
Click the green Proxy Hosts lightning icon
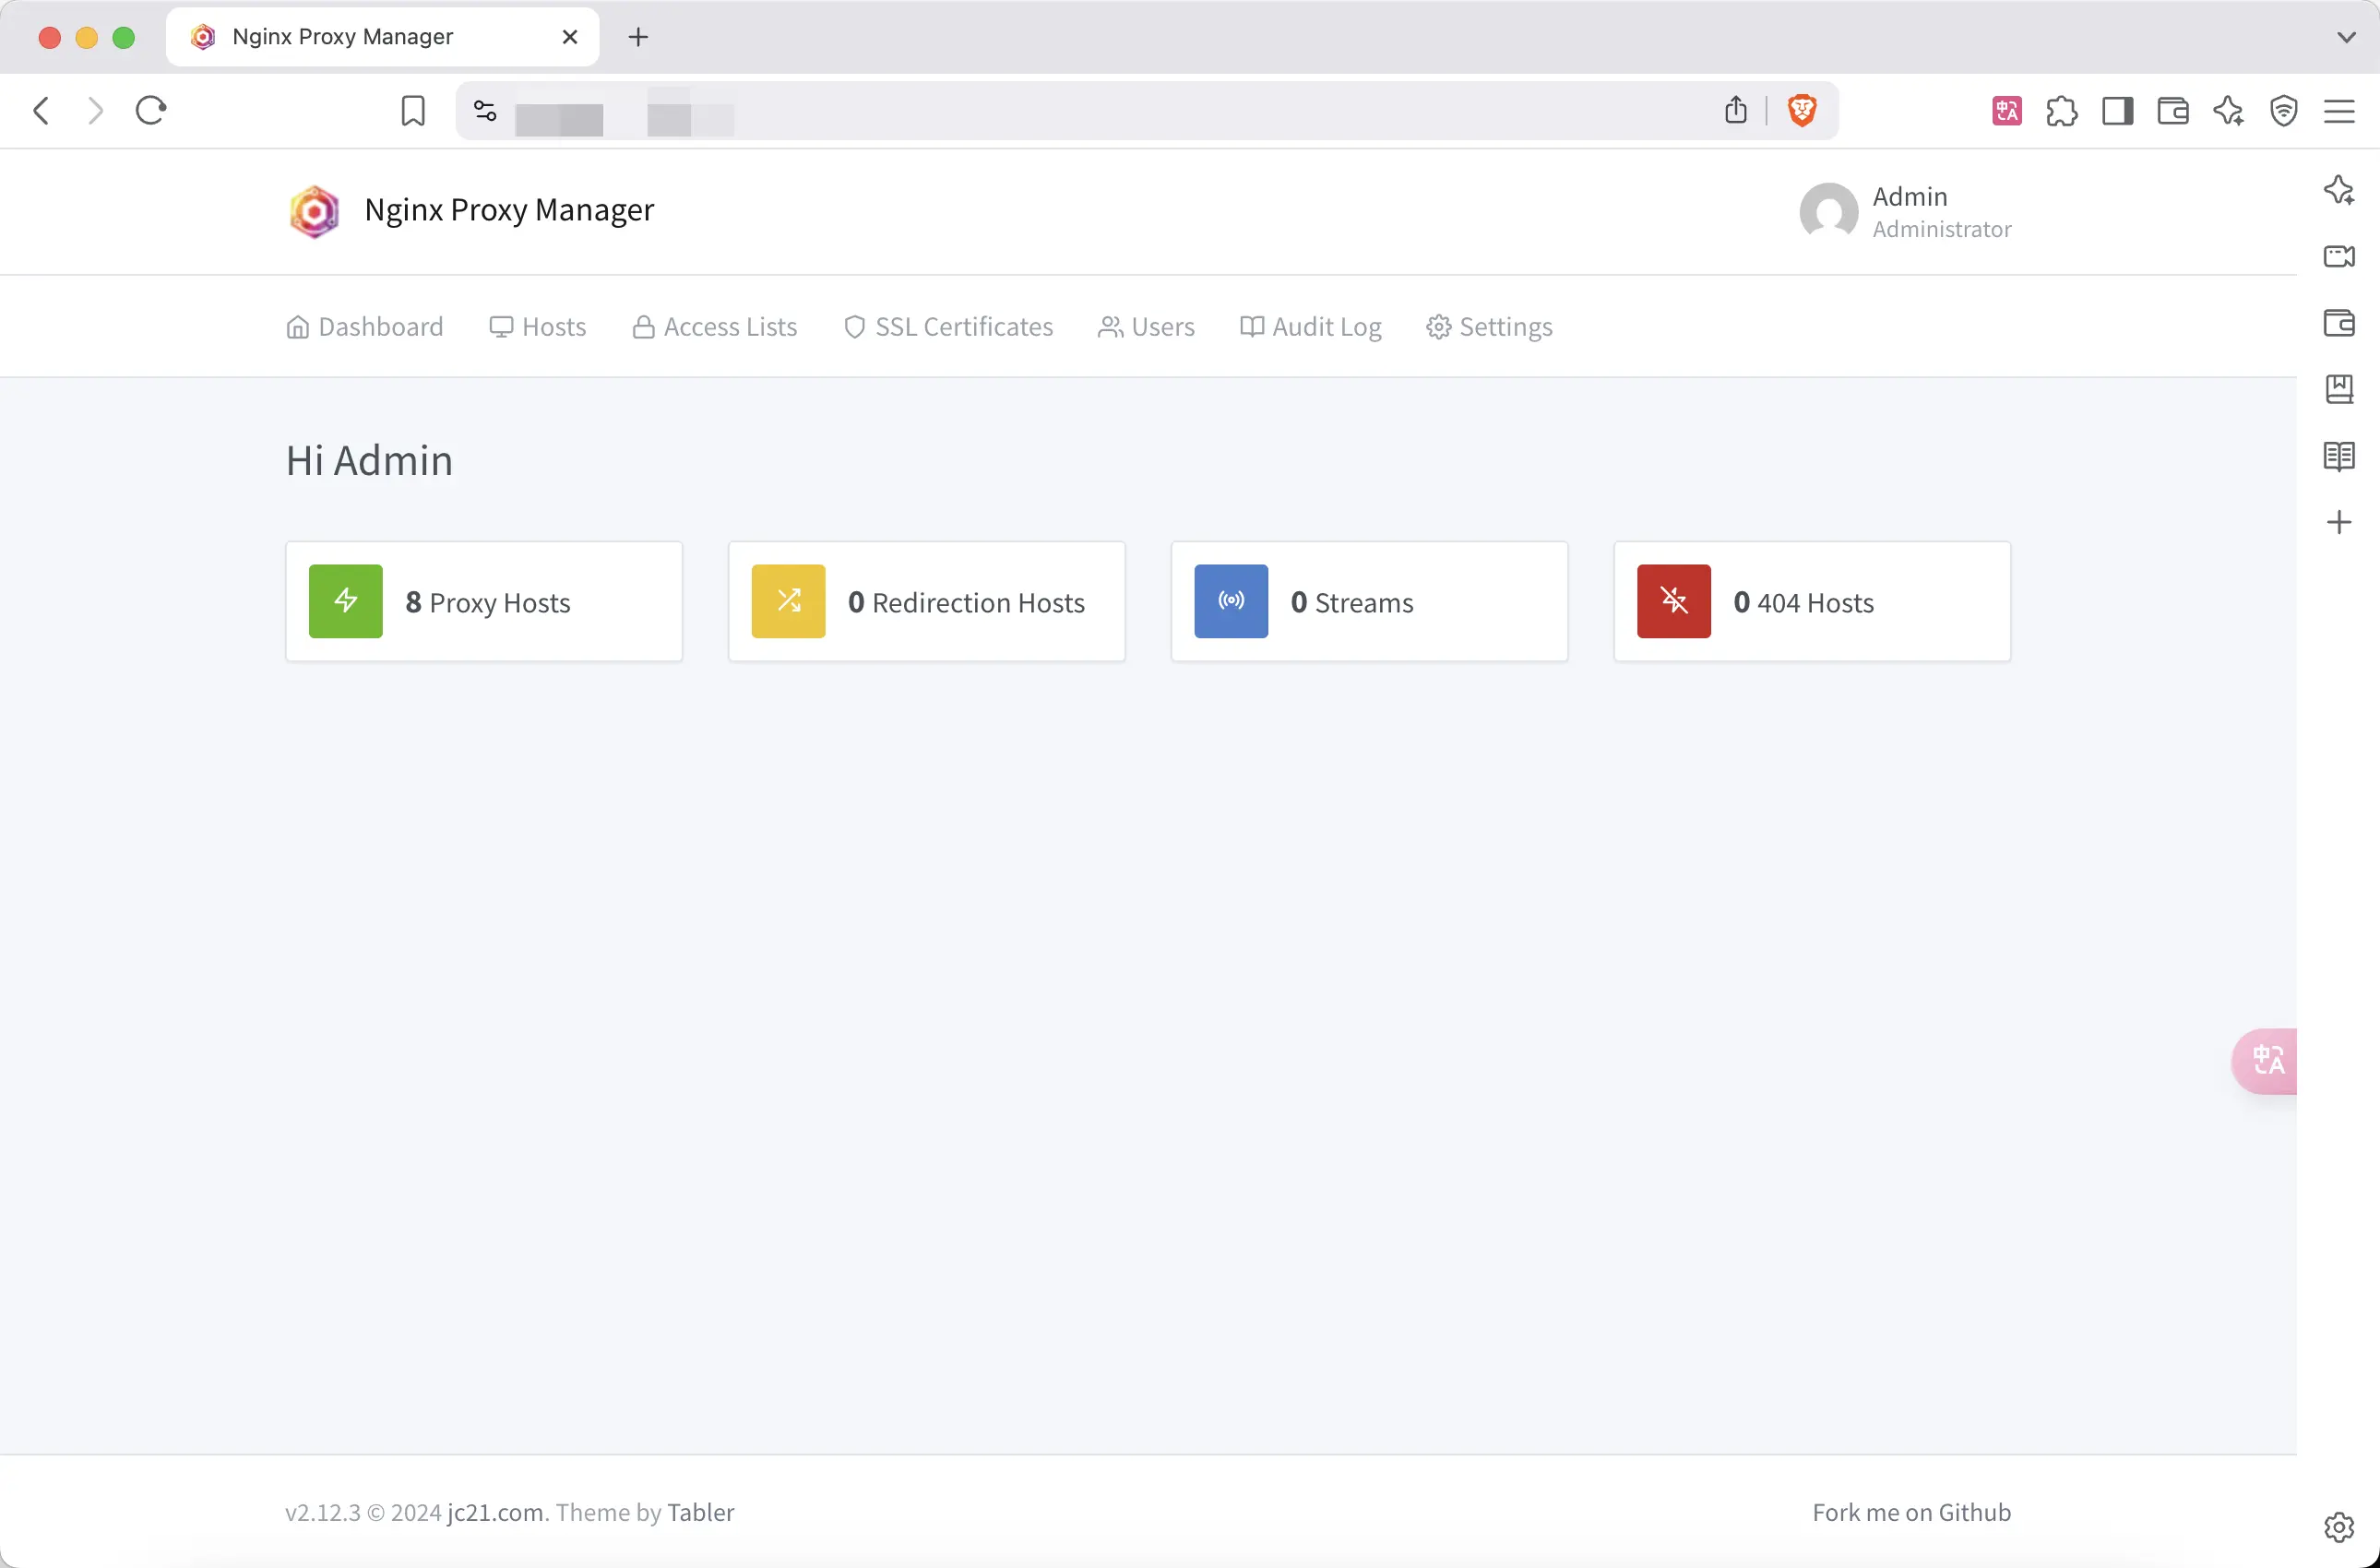pos(345,601)
